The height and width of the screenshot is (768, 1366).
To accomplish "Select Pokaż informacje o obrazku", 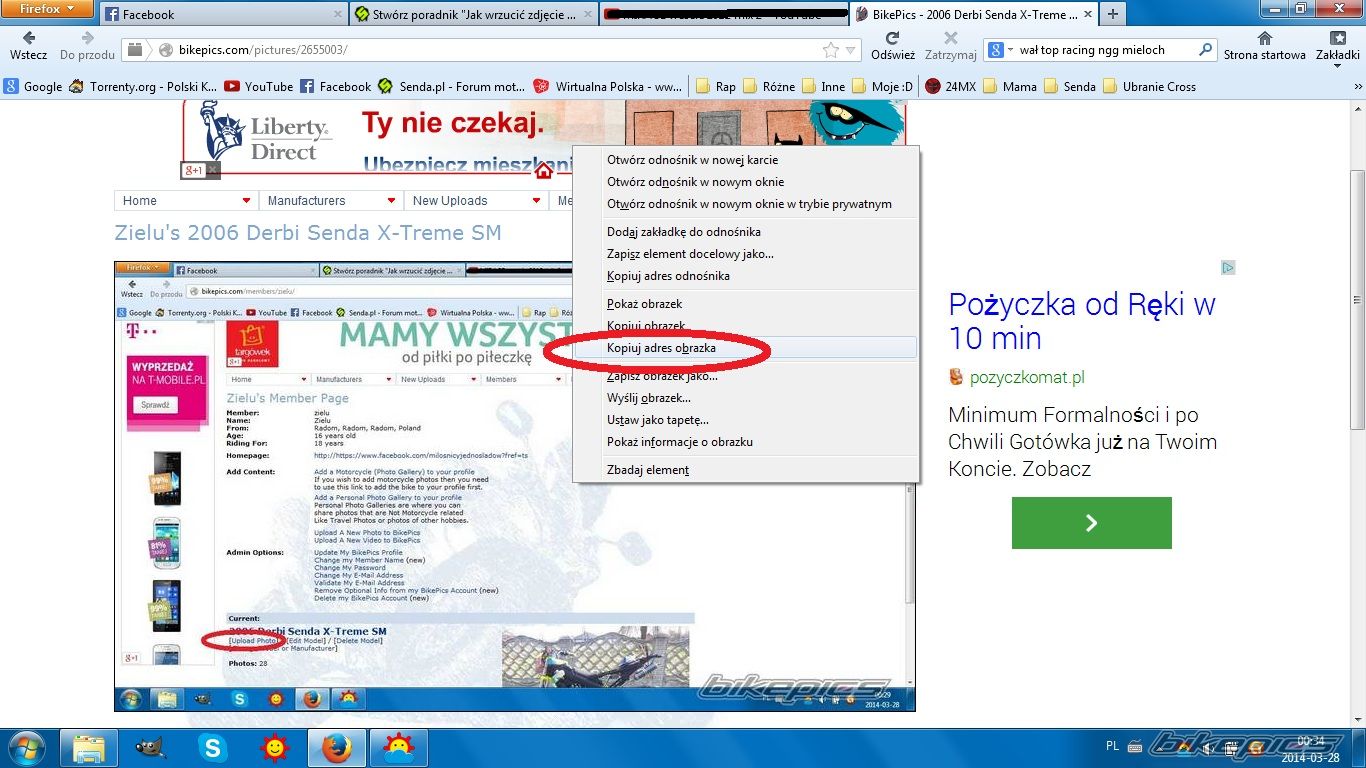I will pyautogui.click(x=746, y=442).
